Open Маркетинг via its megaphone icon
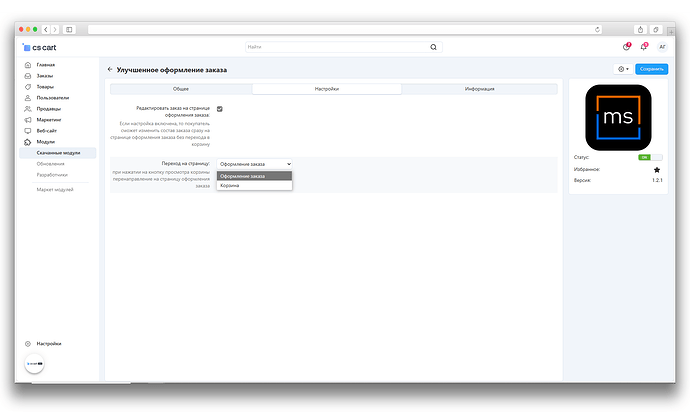 pyautogui.click(x=28, y=120)
